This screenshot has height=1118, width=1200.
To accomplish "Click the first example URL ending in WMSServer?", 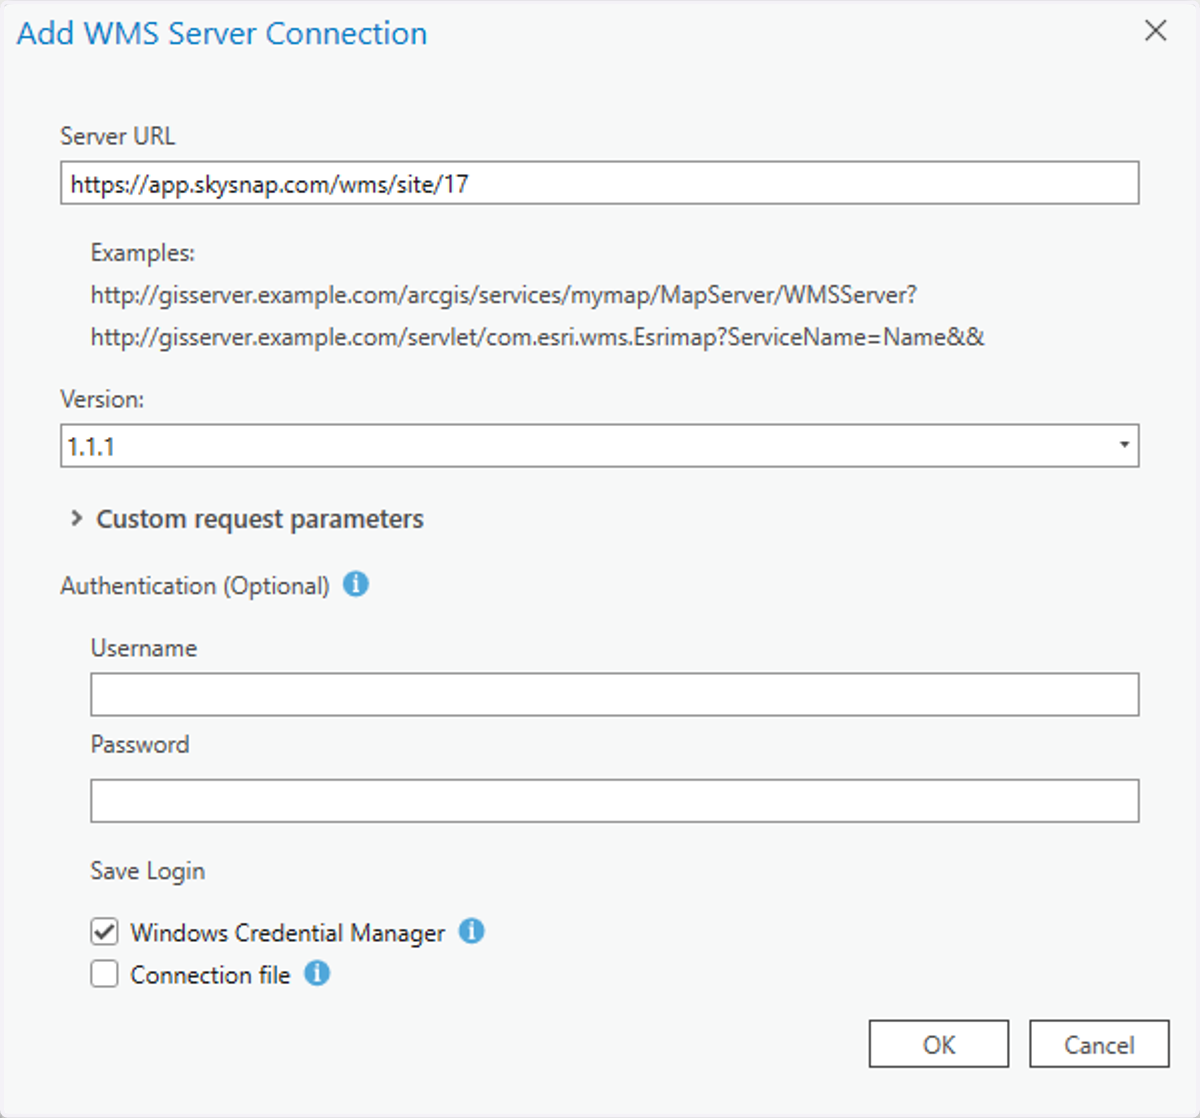I will [504, 295].
